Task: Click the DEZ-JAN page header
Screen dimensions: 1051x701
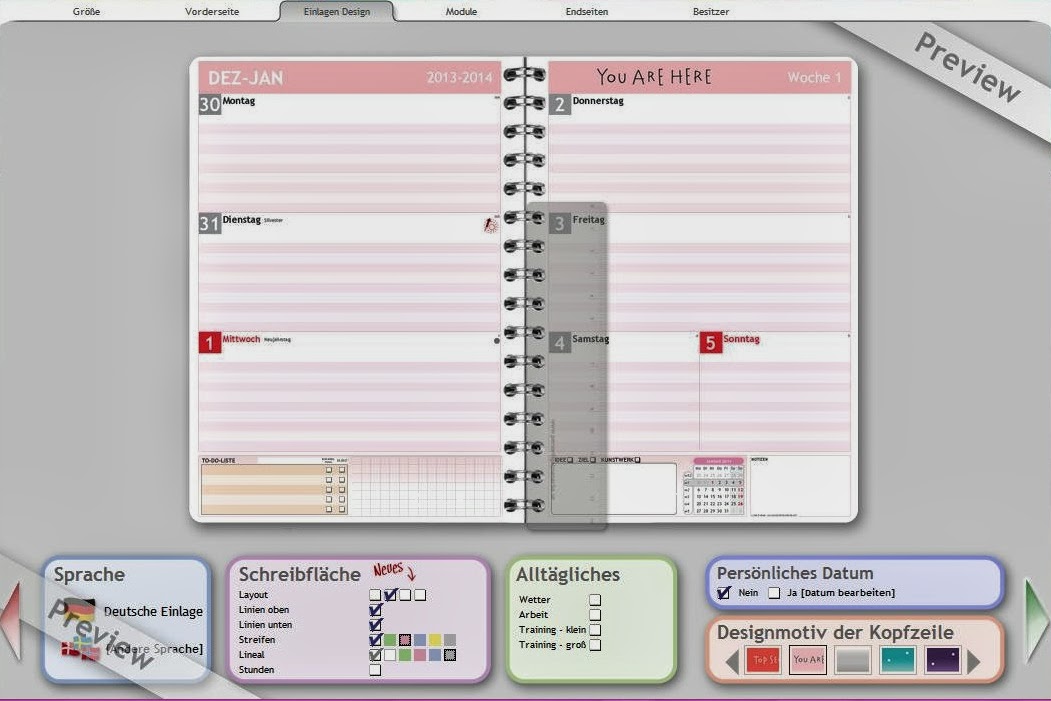Action: 246,78
